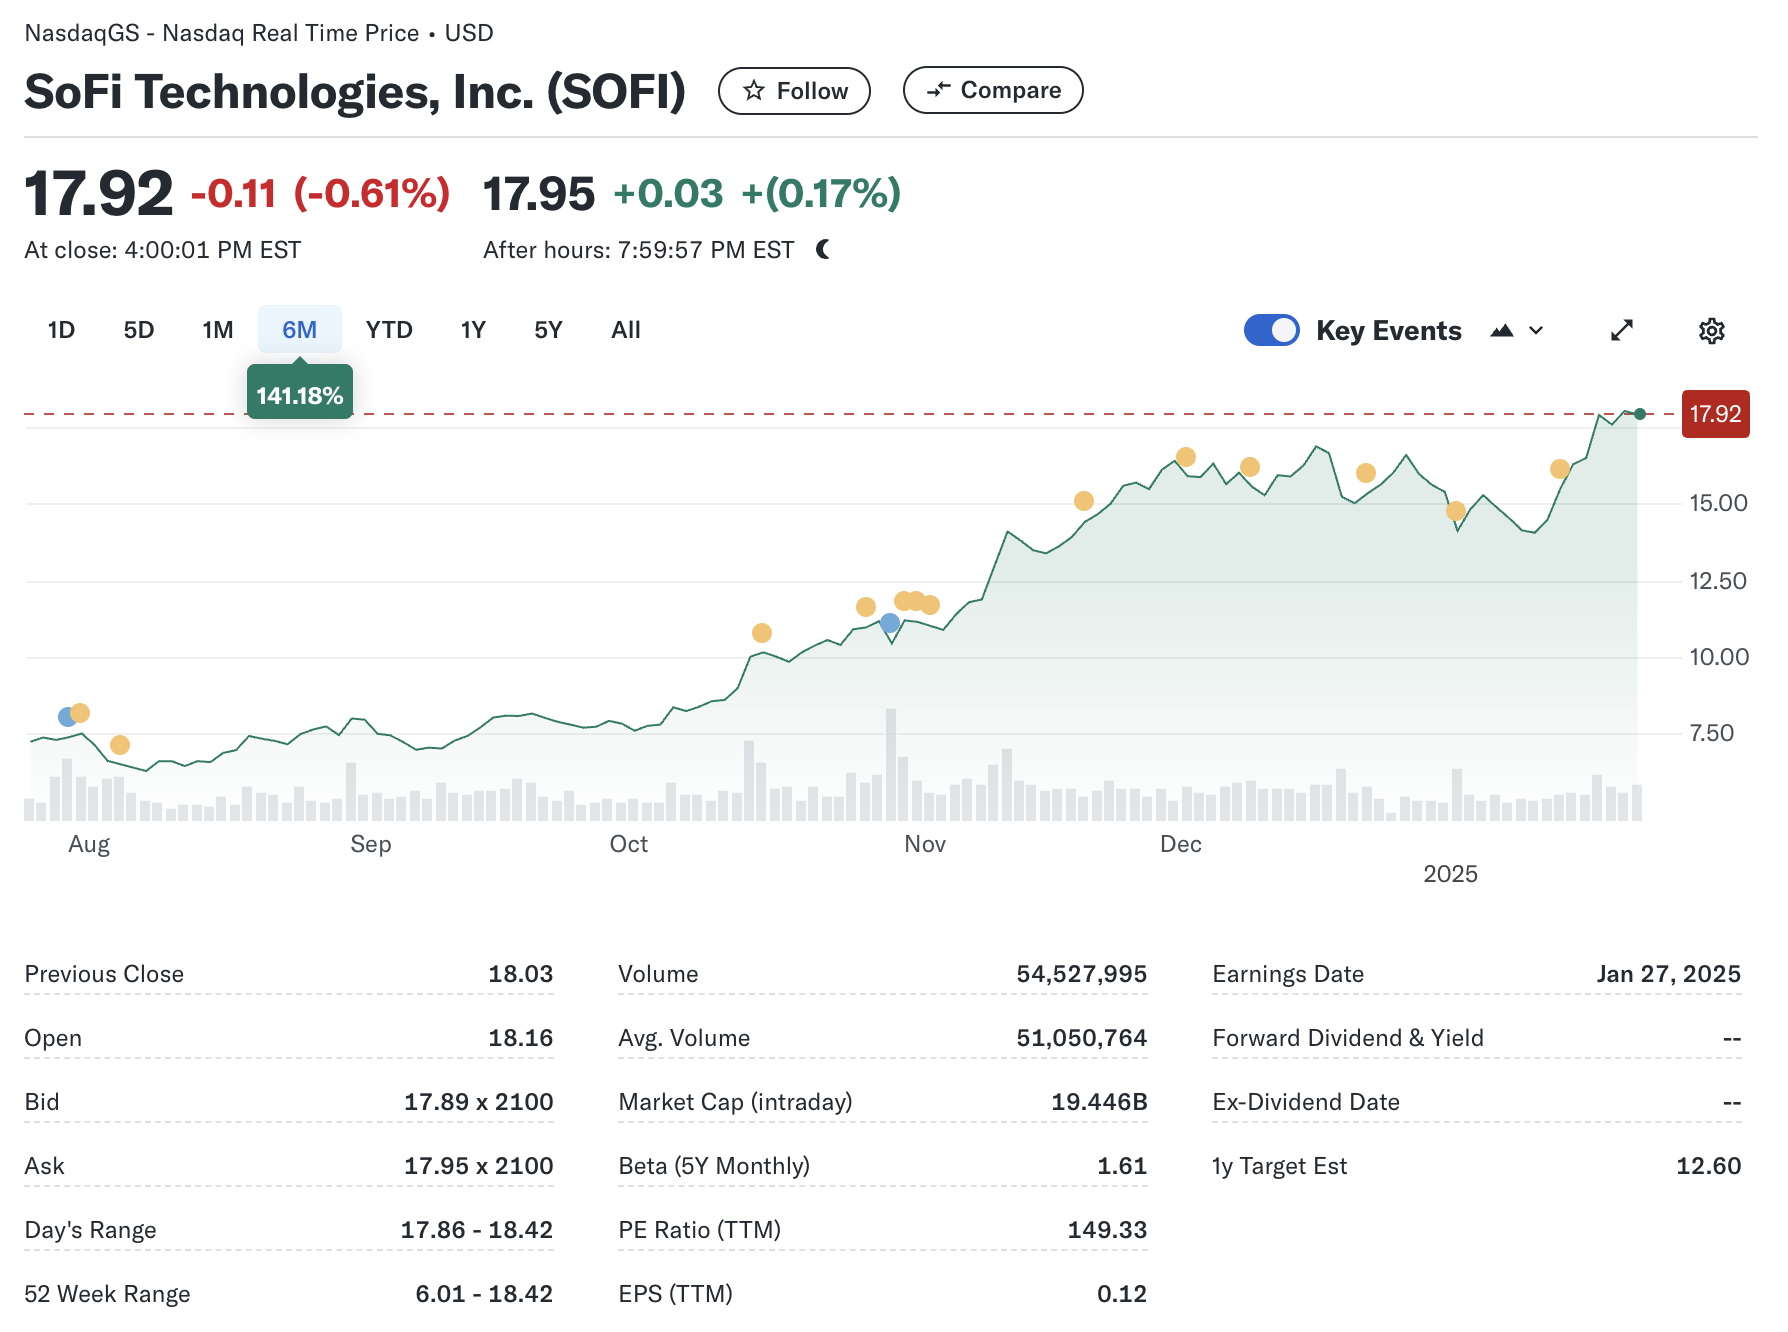Click the Previous Close value 18.03
The height and width of the screenshot is (1332, 1788).
coord(520,974)
